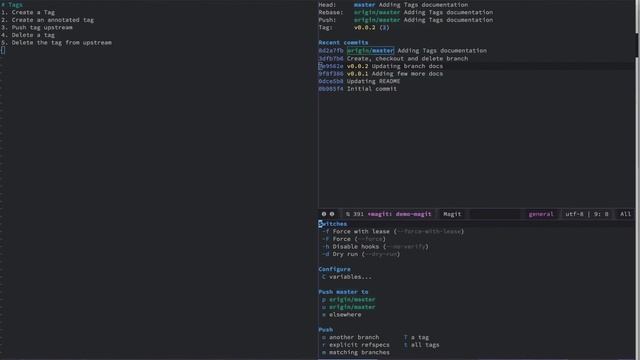Select push explicit refspecs
This screenshot has height=360, width=640.
pyautogui.click(x=356, y=345)
